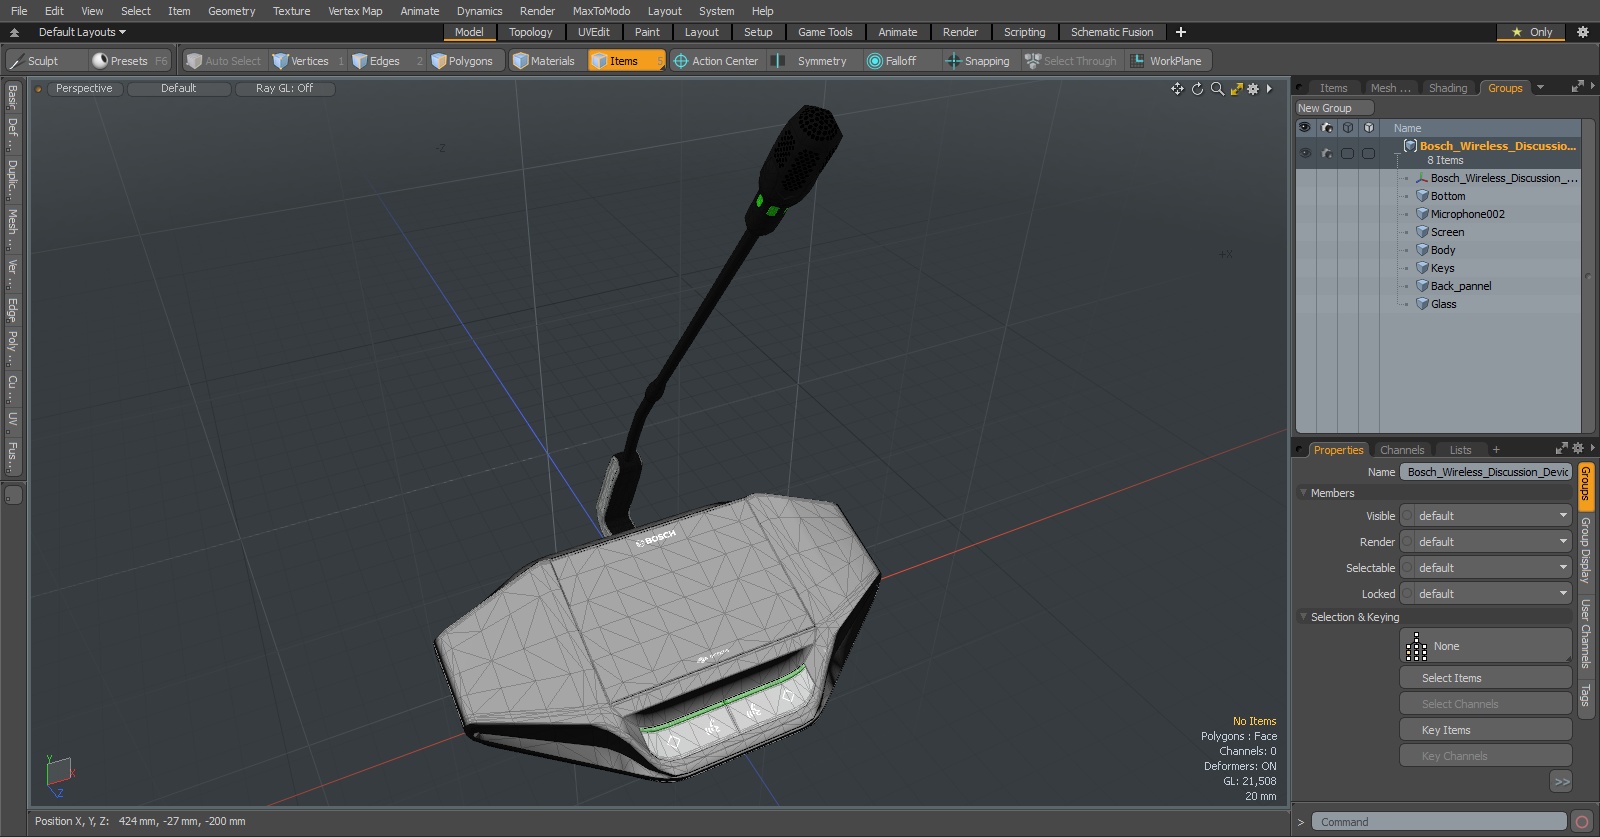Select the Items mode button
Image resolution: width=1600 pixels, height=837 pixels.
(626, 61)
